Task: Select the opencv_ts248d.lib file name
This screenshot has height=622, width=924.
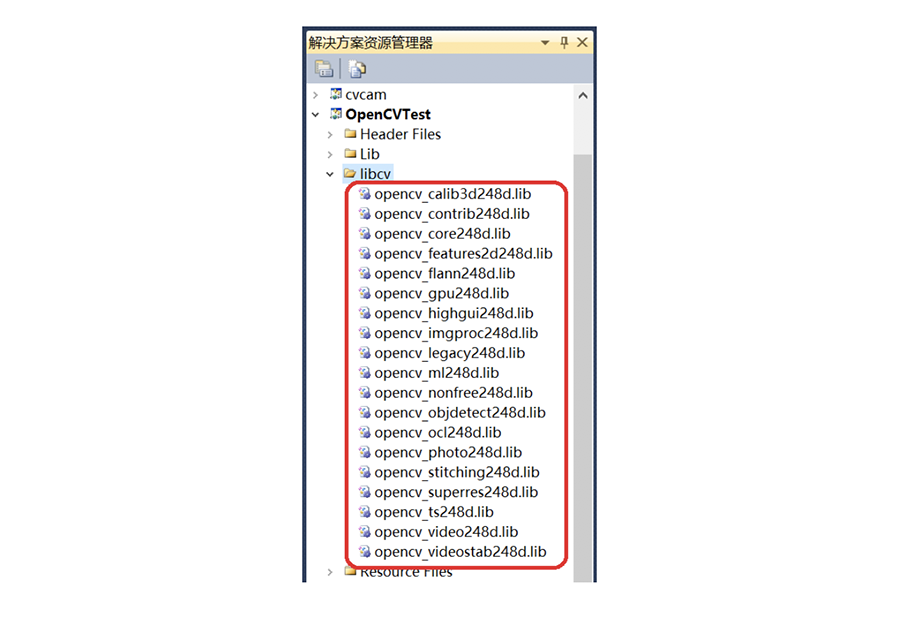Action: (x=434, y=512)
